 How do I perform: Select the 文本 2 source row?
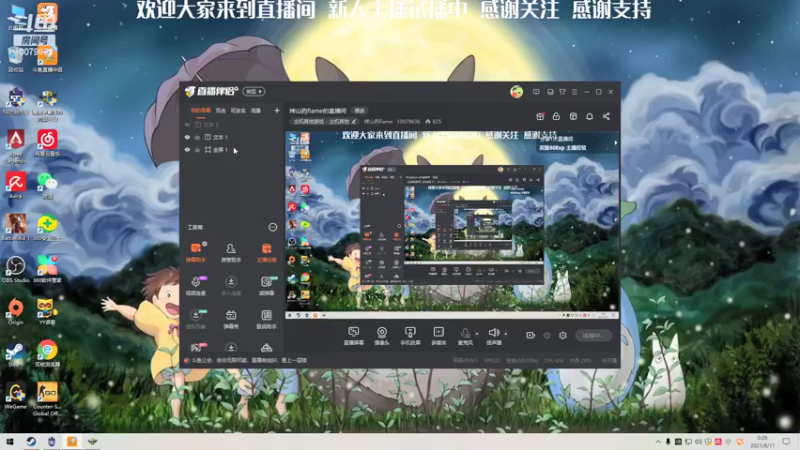pyautogui.click(x=231, y=124)
